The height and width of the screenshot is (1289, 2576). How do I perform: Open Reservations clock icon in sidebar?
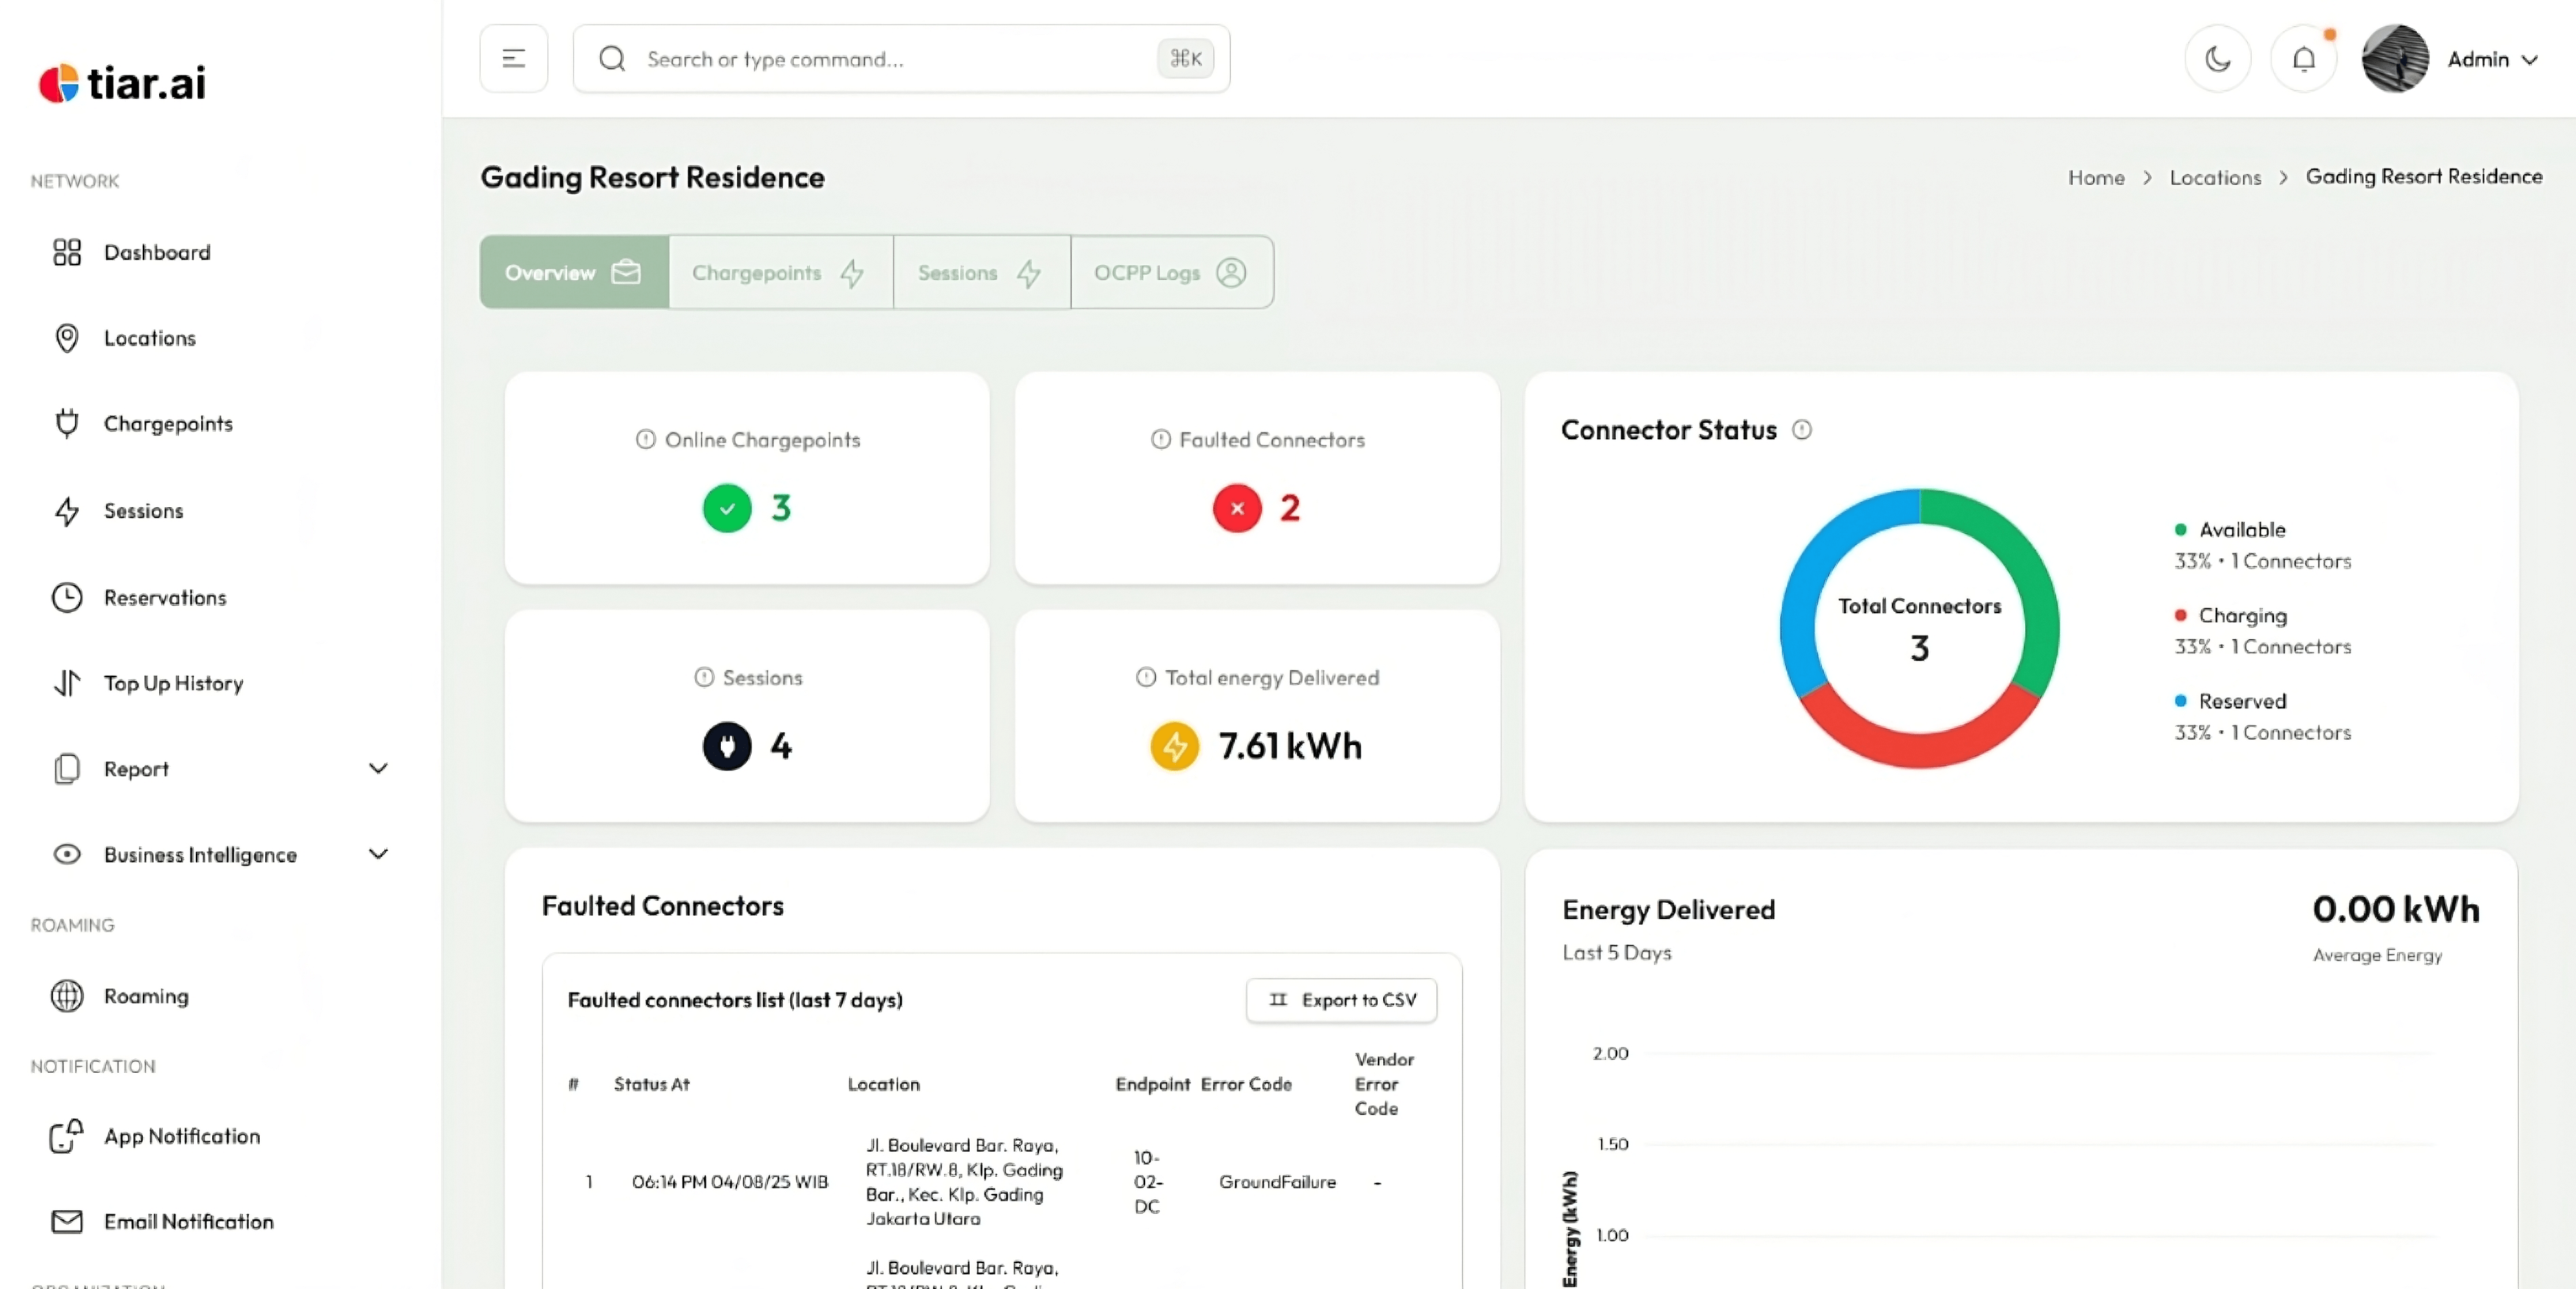click(67, 597)
